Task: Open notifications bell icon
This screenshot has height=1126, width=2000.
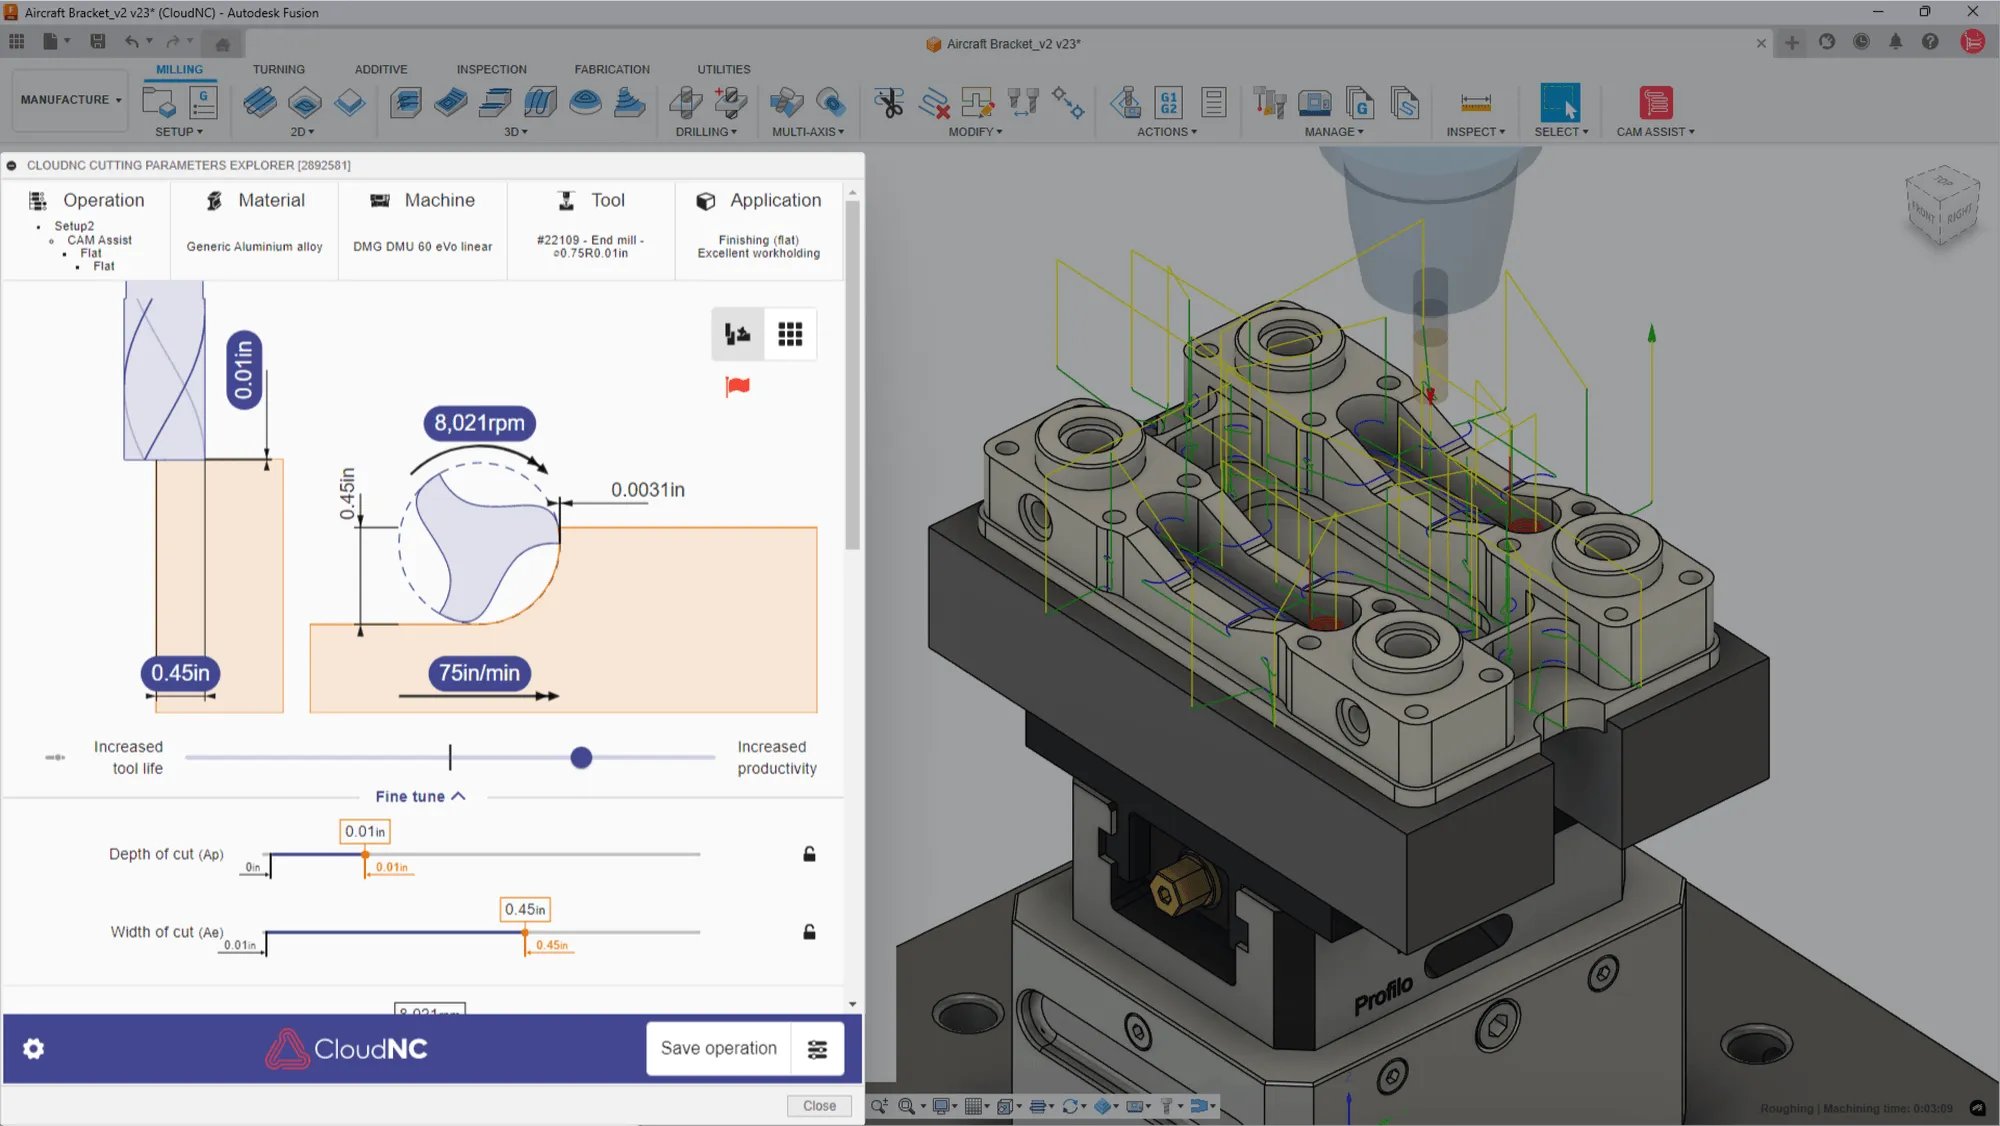Action: pyautogui.click(x=1895, y=42)
